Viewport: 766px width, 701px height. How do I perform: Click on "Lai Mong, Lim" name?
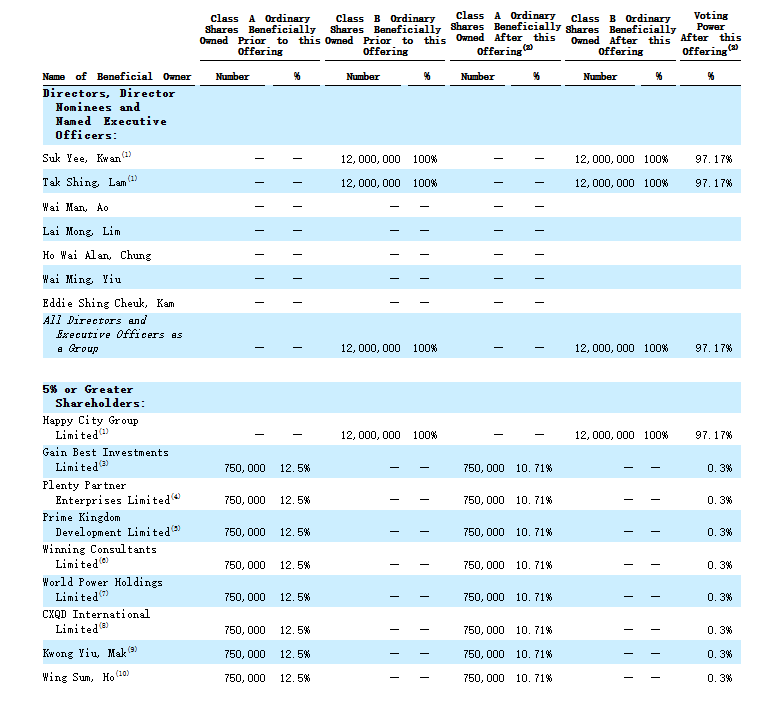(82, 231)
